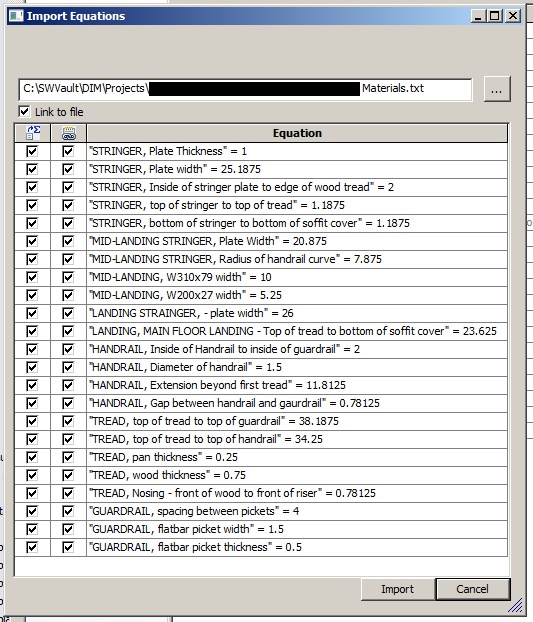Screen dimensions: 533x622
Task: Click the Import Equations title bar icon
Action: (16, 16)
